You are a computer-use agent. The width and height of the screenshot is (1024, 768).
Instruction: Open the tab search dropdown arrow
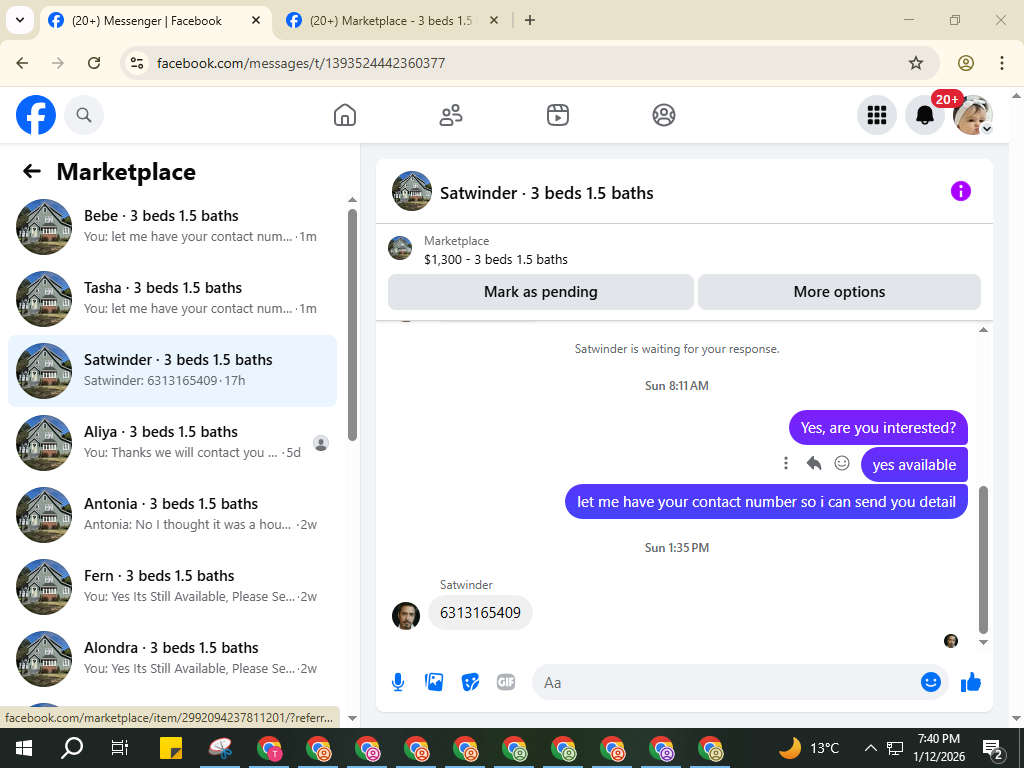coord(20,20)
